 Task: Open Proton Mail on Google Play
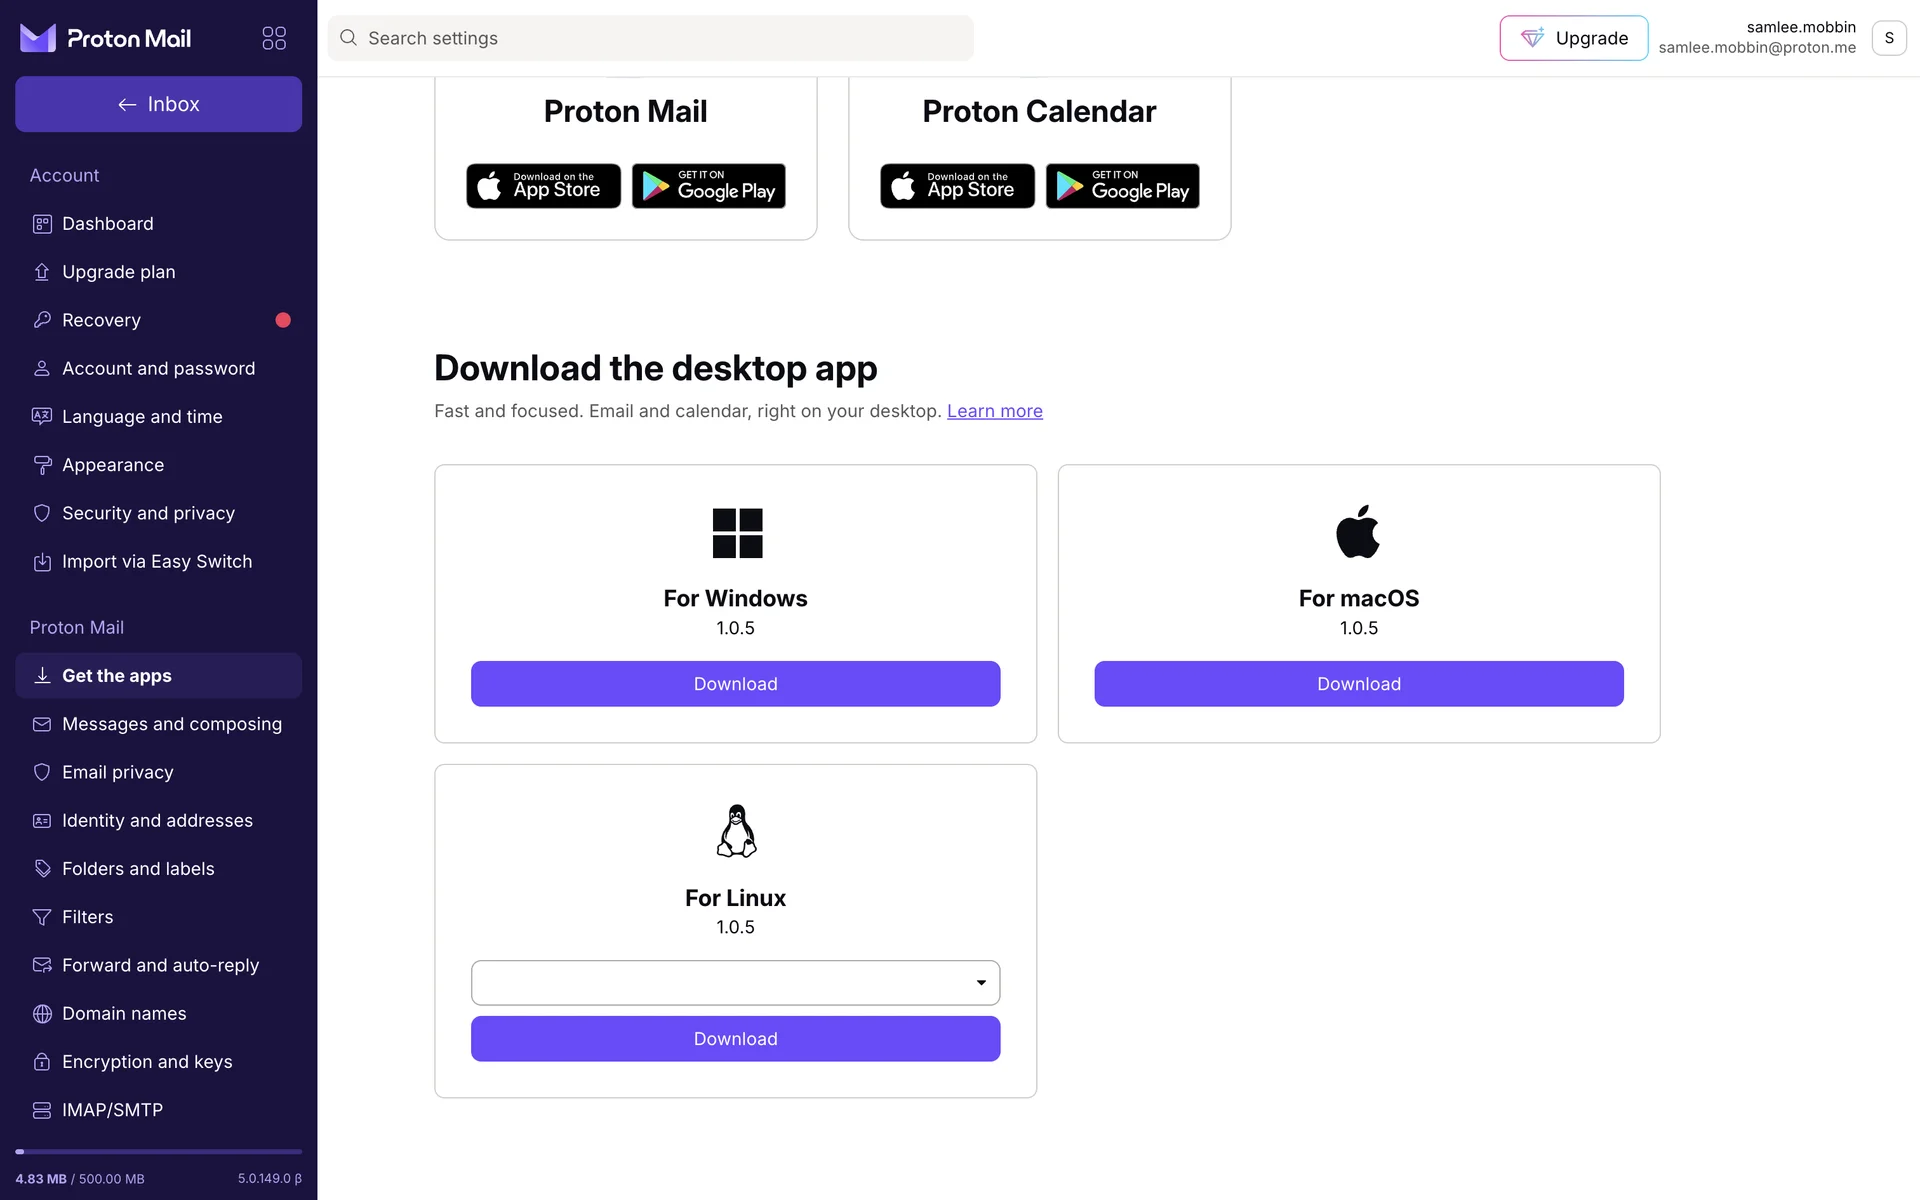(708, 186)
